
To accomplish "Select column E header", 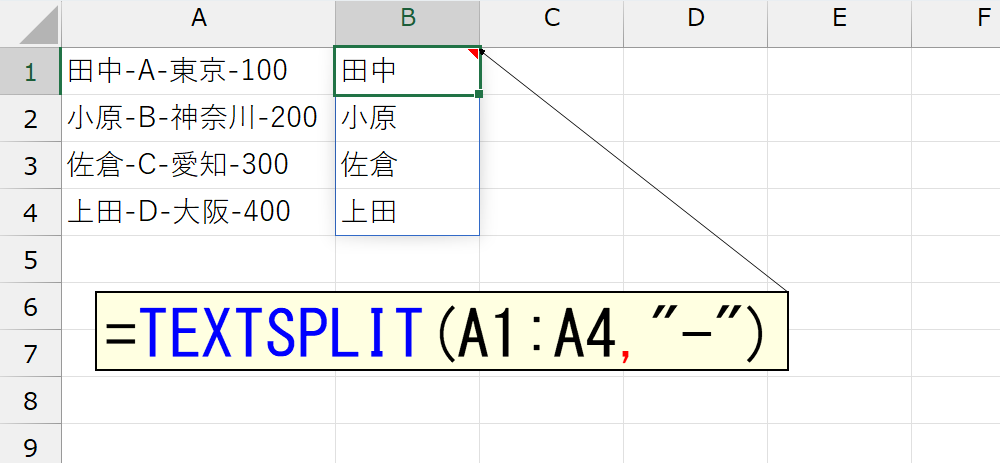I will tap(839, 23).
